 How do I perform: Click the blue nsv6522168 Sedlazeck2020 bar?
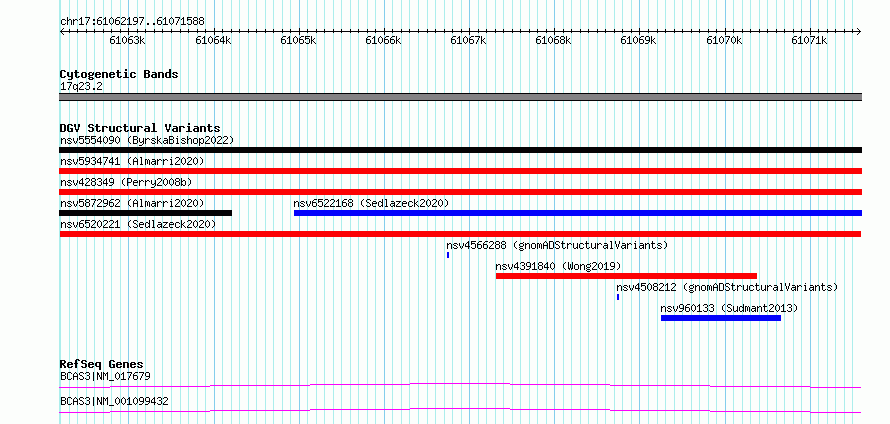pyautogui.click(x=578, y=213)
